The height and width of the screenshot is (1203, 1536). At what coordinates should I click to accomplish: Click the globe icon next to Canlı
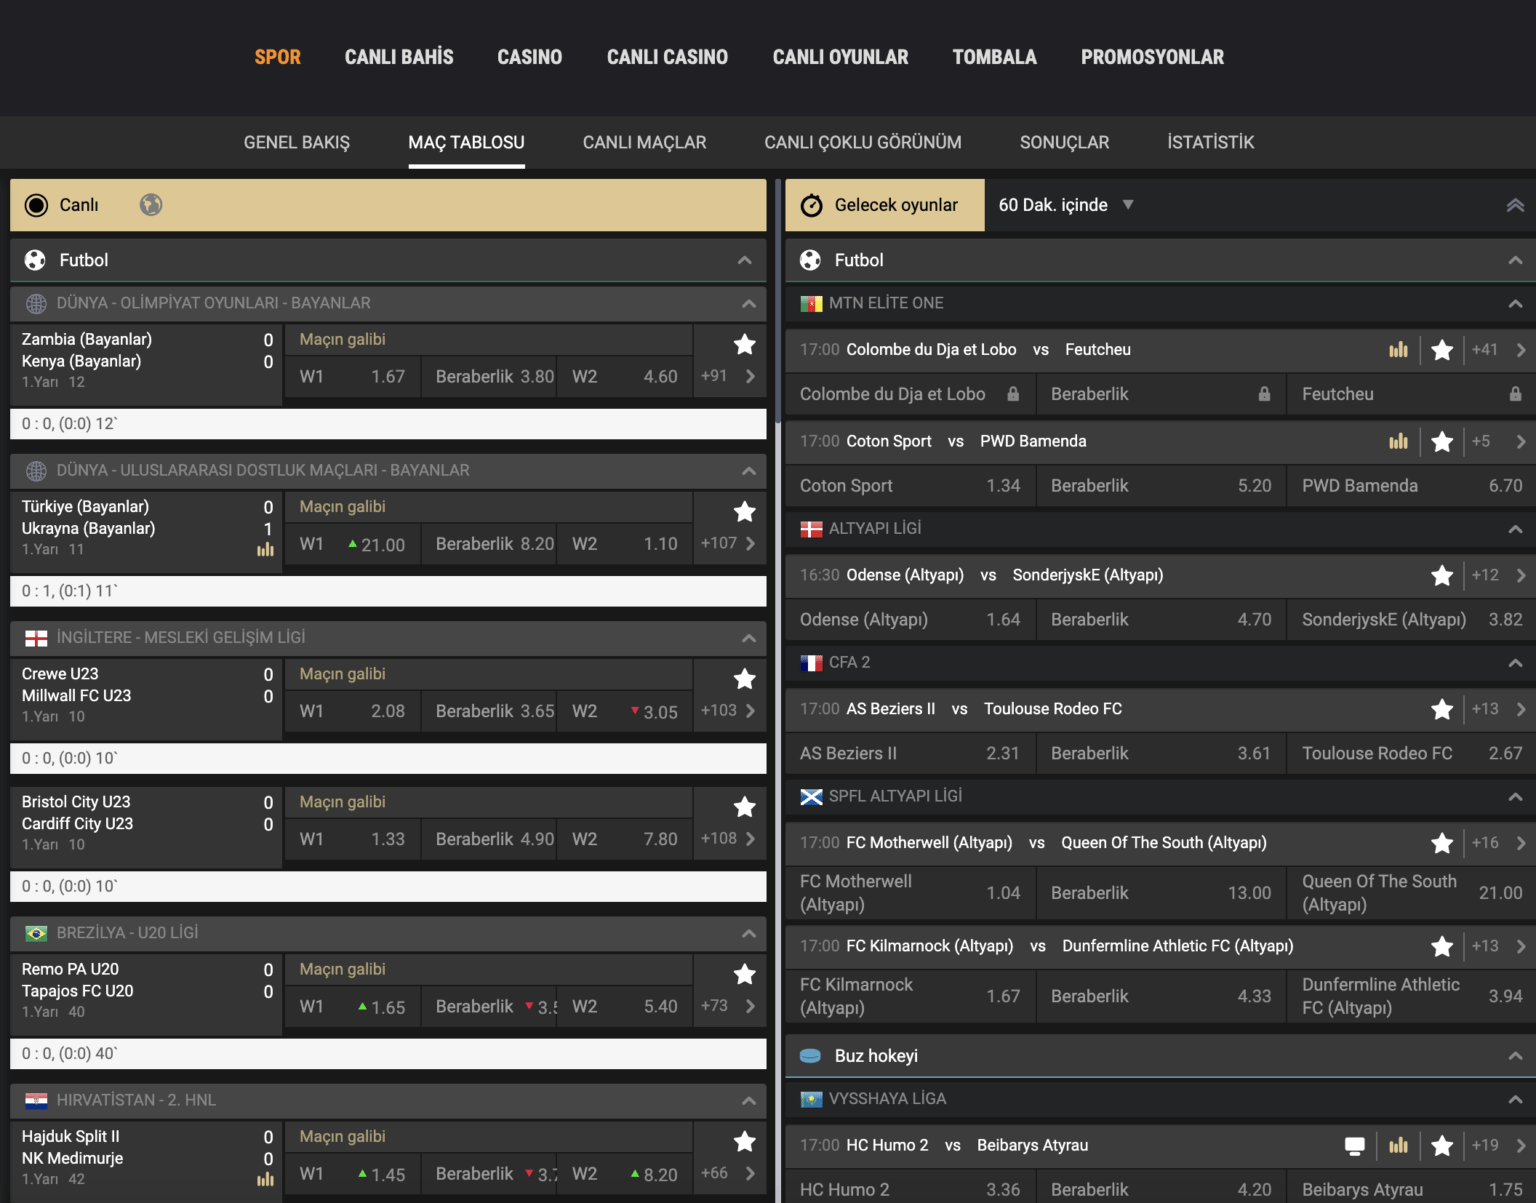pyautogui.click(x=151, y=205)
